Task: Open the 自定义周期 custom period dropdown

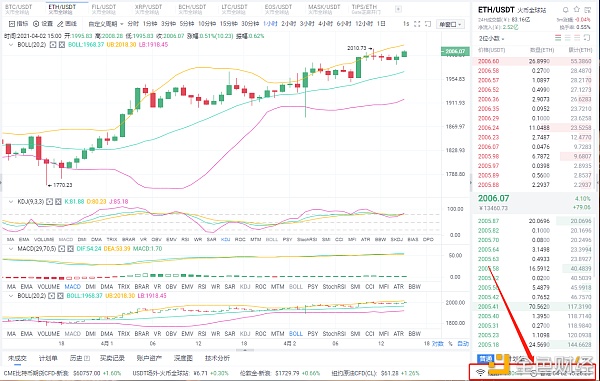Action: click(106, 24)
